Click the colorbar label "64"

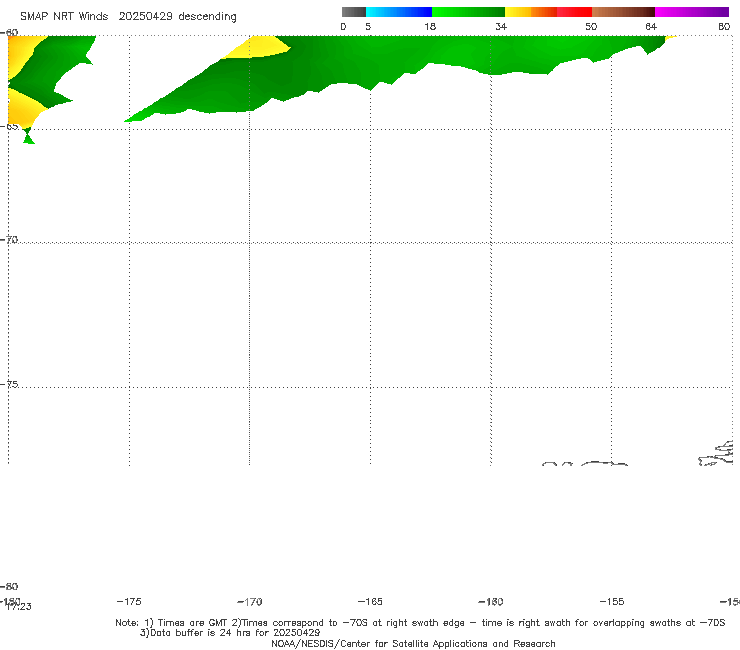point(651,26)
